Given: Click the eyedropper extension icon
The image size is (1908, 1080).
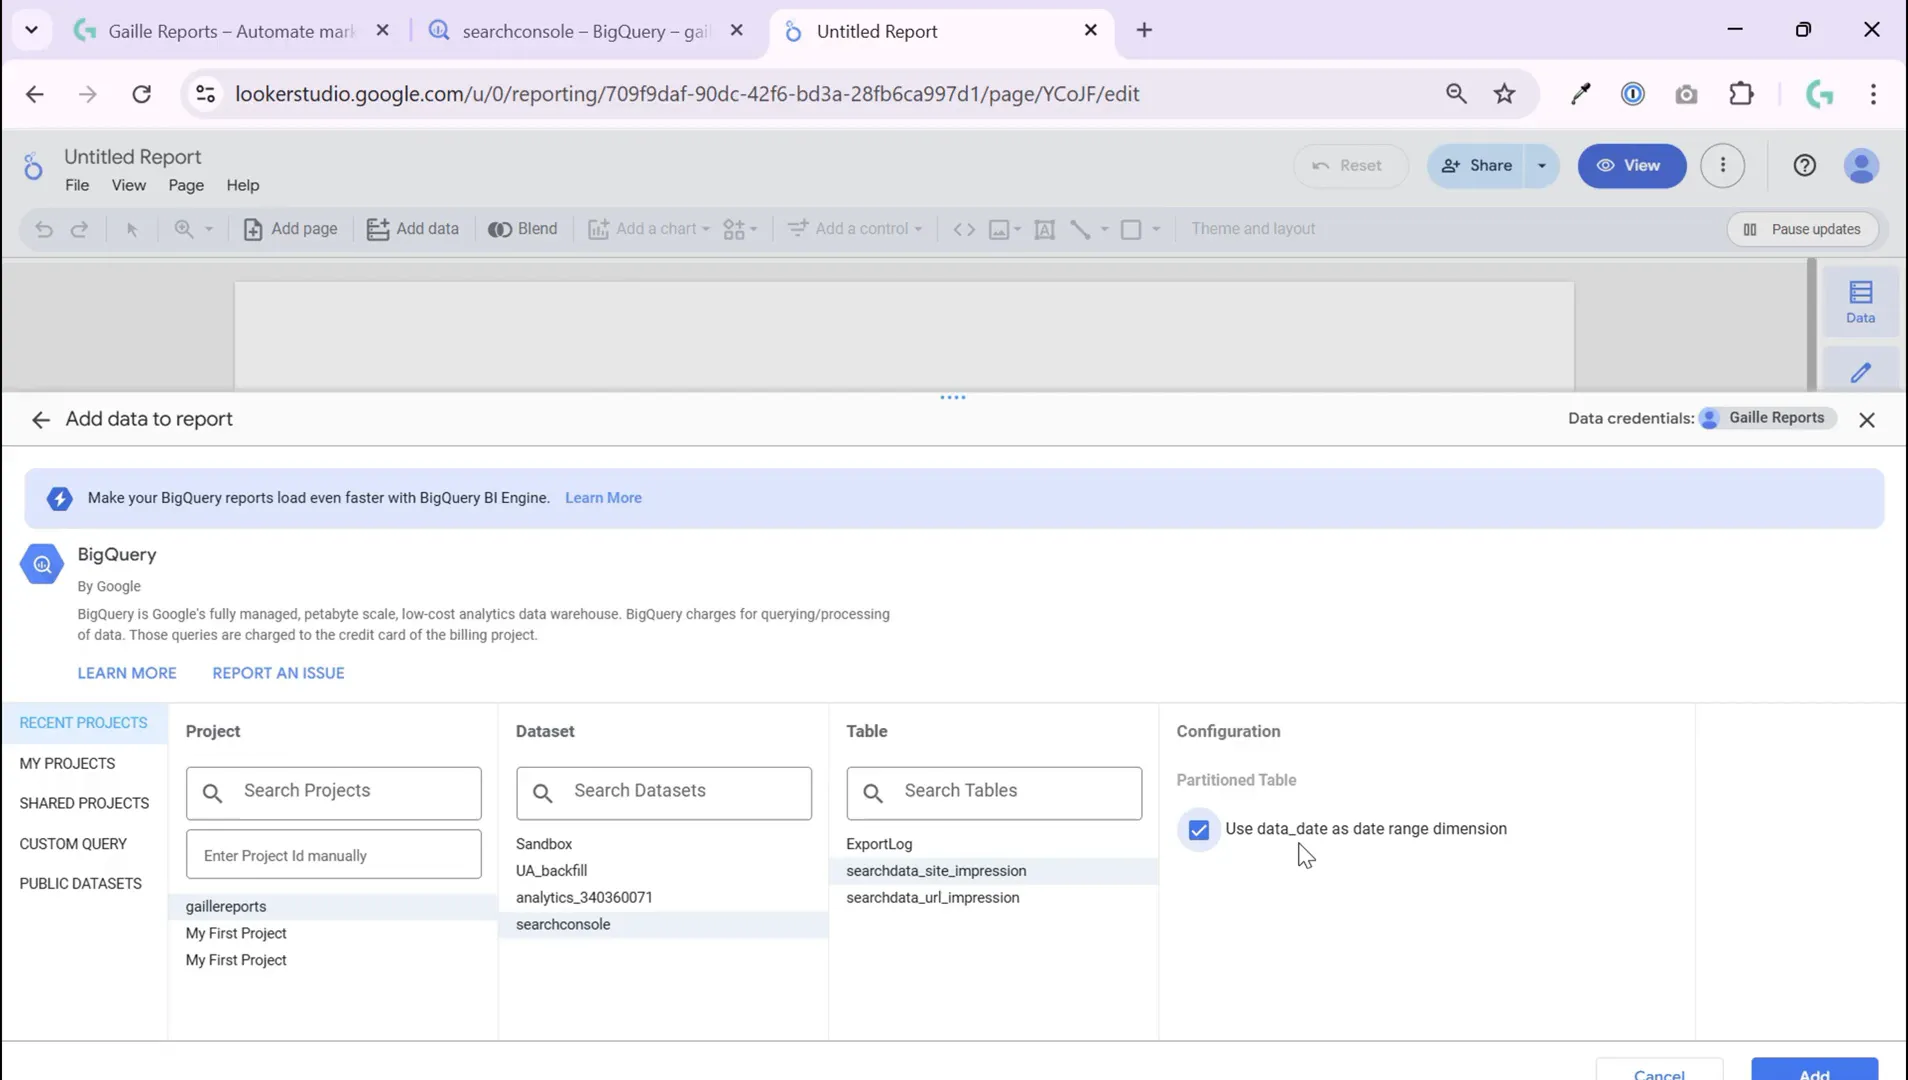Looking at the screenshot, I should click(x=1580, y=94).
